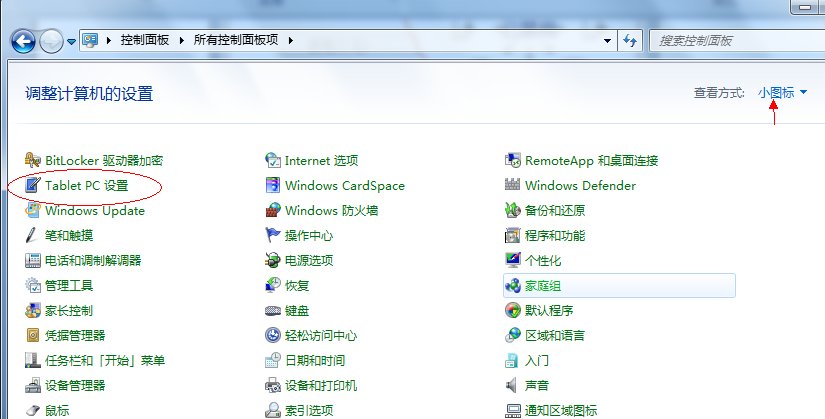Click the 家庭组 icon
Screen dimensions: 825x419
pyautogui.click(x=512, y=285)
